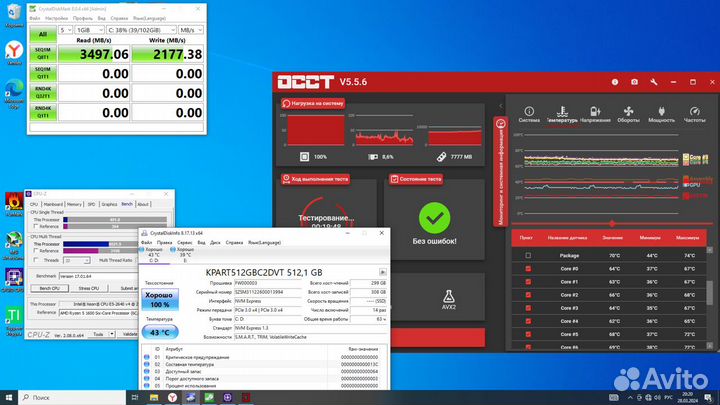Click CPU-Z Stress CPU button
The height and width of the screenshot is (405, 720).
[x=89, y=288]
